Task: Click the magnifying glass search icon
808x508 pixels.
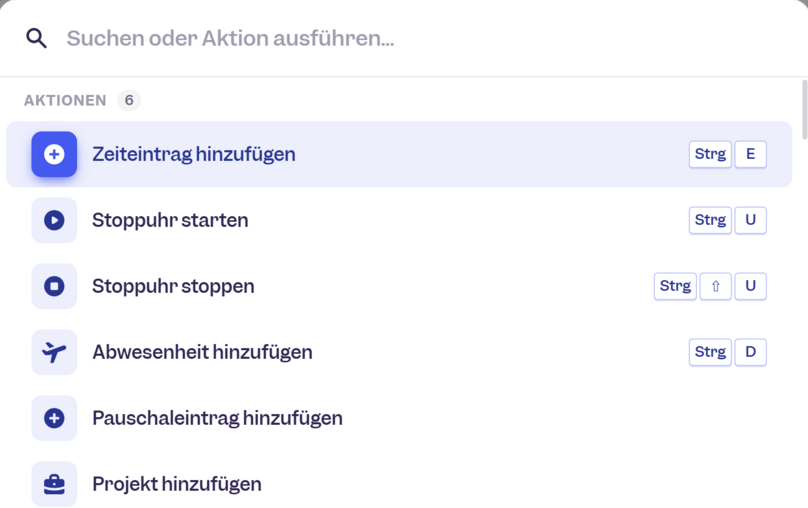Action: click(37, 38)
